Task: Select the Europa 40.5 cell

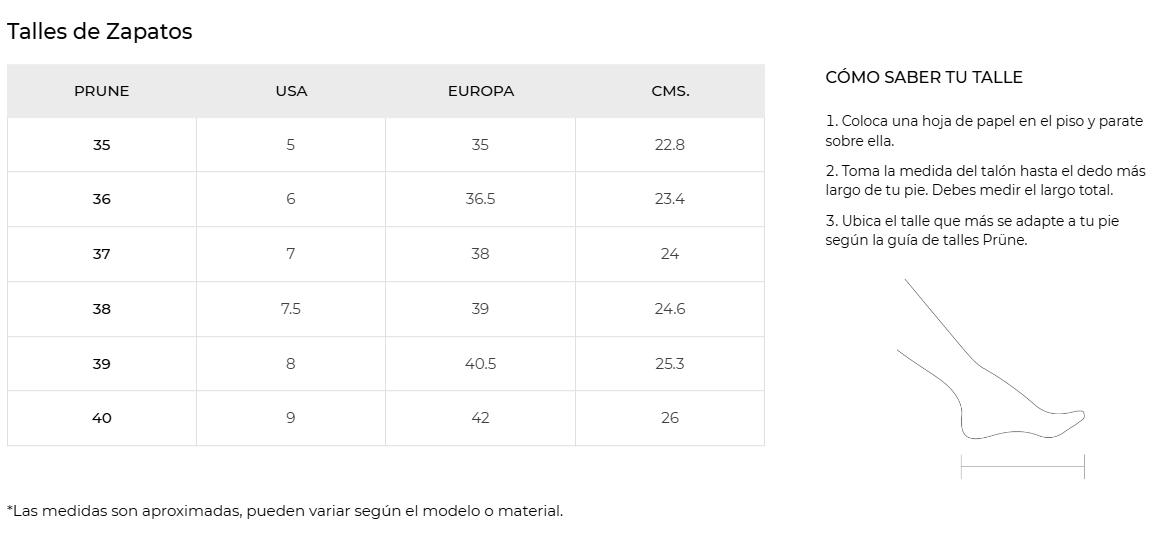Action: [480, 364]
